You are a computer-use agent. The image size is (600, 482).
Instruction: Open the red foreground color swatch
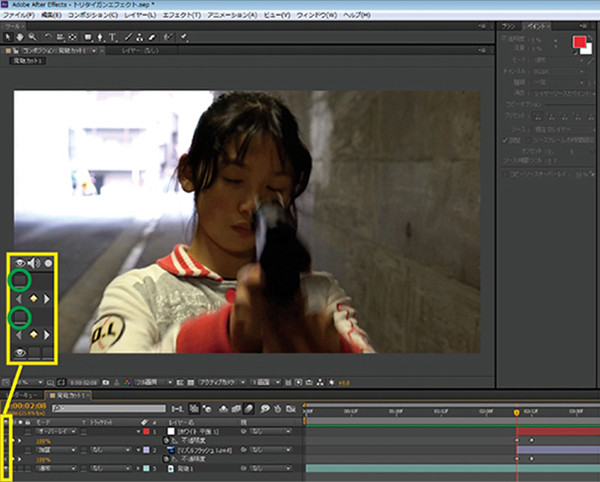pos(579,42)
